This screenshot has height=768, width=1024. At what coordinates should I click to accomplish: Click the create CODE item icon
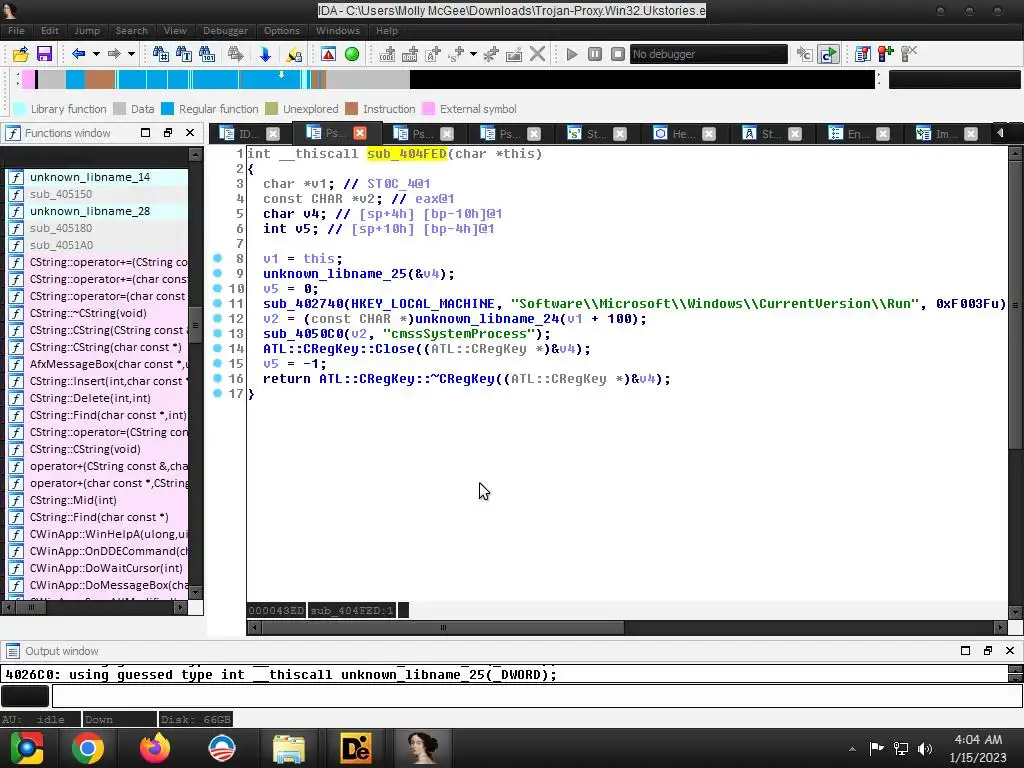point(387,54)
